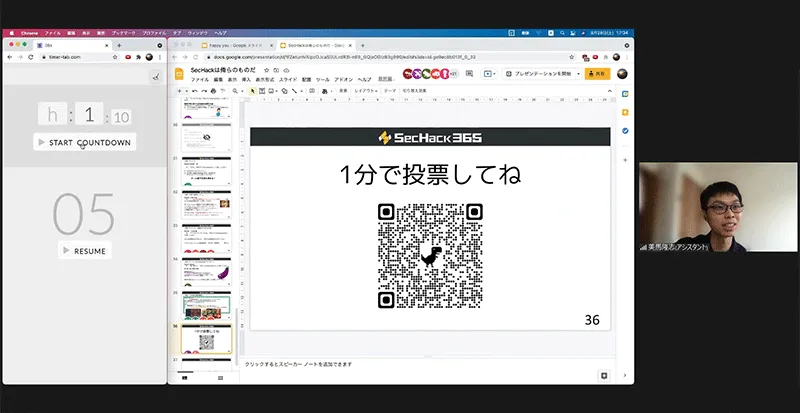Image resolution: width=800 pixels, height=413 pixels.
Task: Select the line tool icon
Action: [x=294, y=91]
